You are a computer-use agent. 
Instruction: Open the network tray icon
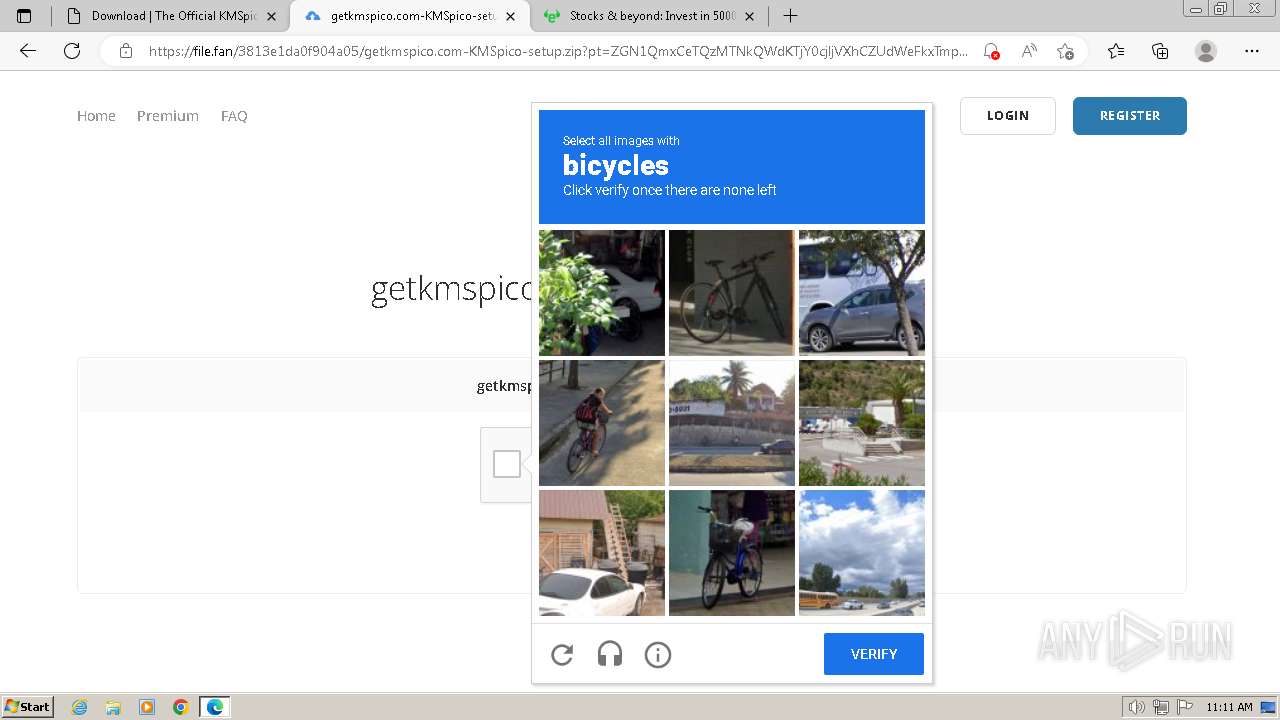pyautogui.click(x=1161, y=707)
